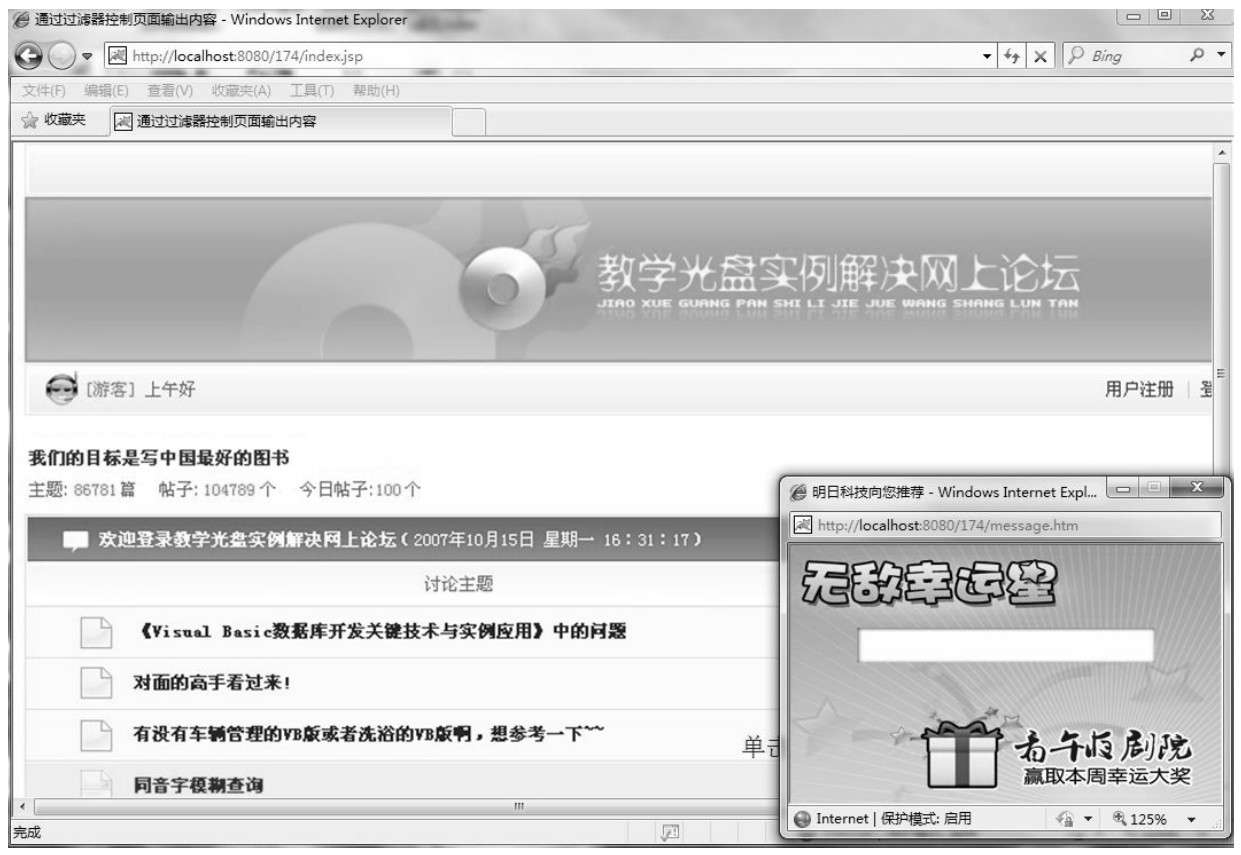Image resolution: width=1241 pixels, height=855 pixels.
Task: Click the document icon beside 同音字模糊查询
Action: pos(96,784)
